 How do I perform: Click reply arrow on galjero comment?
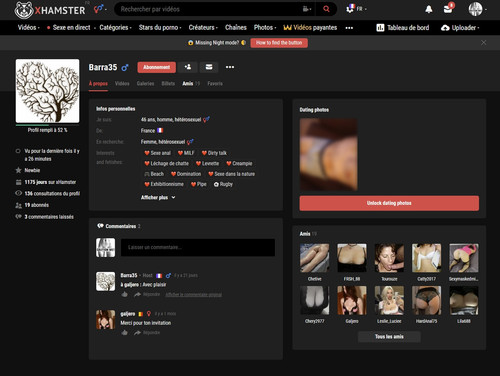click(x=137, y=333)
